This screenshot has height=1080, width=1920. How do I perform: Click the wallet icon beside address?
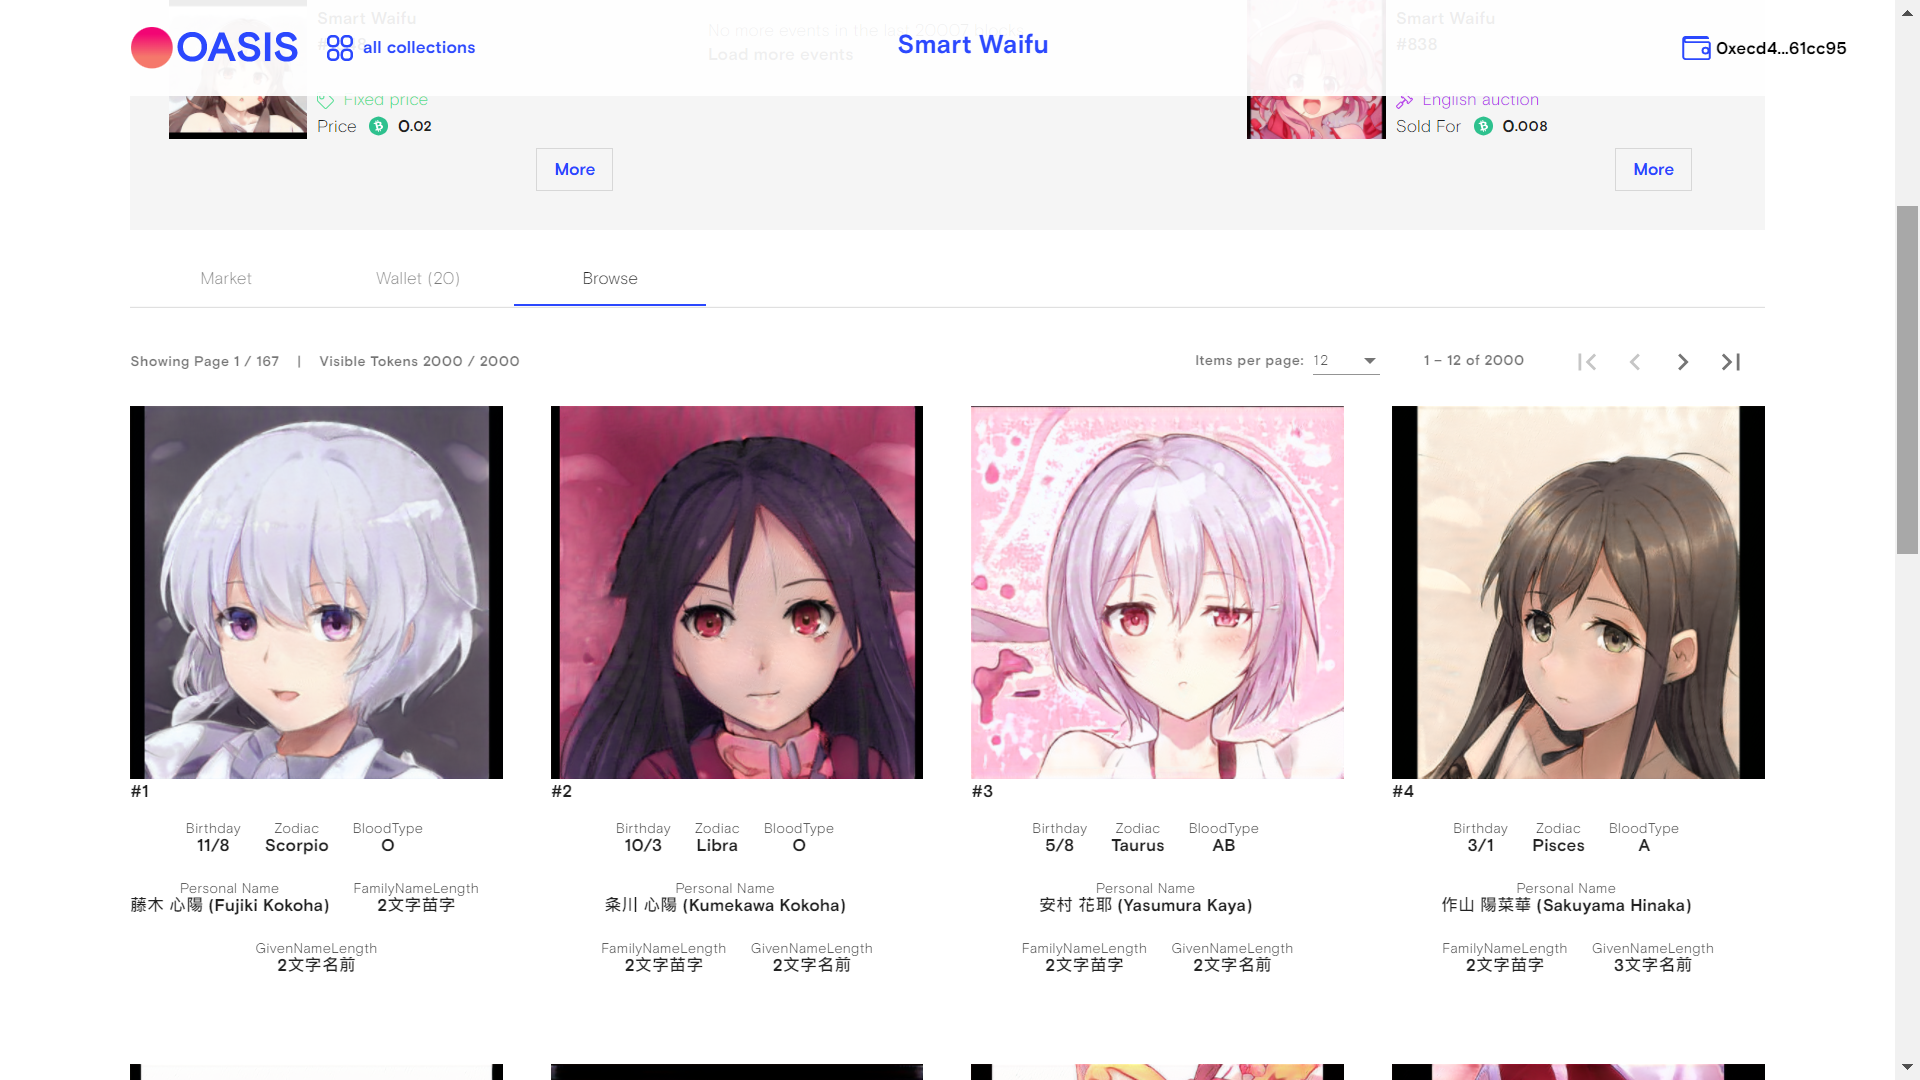(1695, 48)
